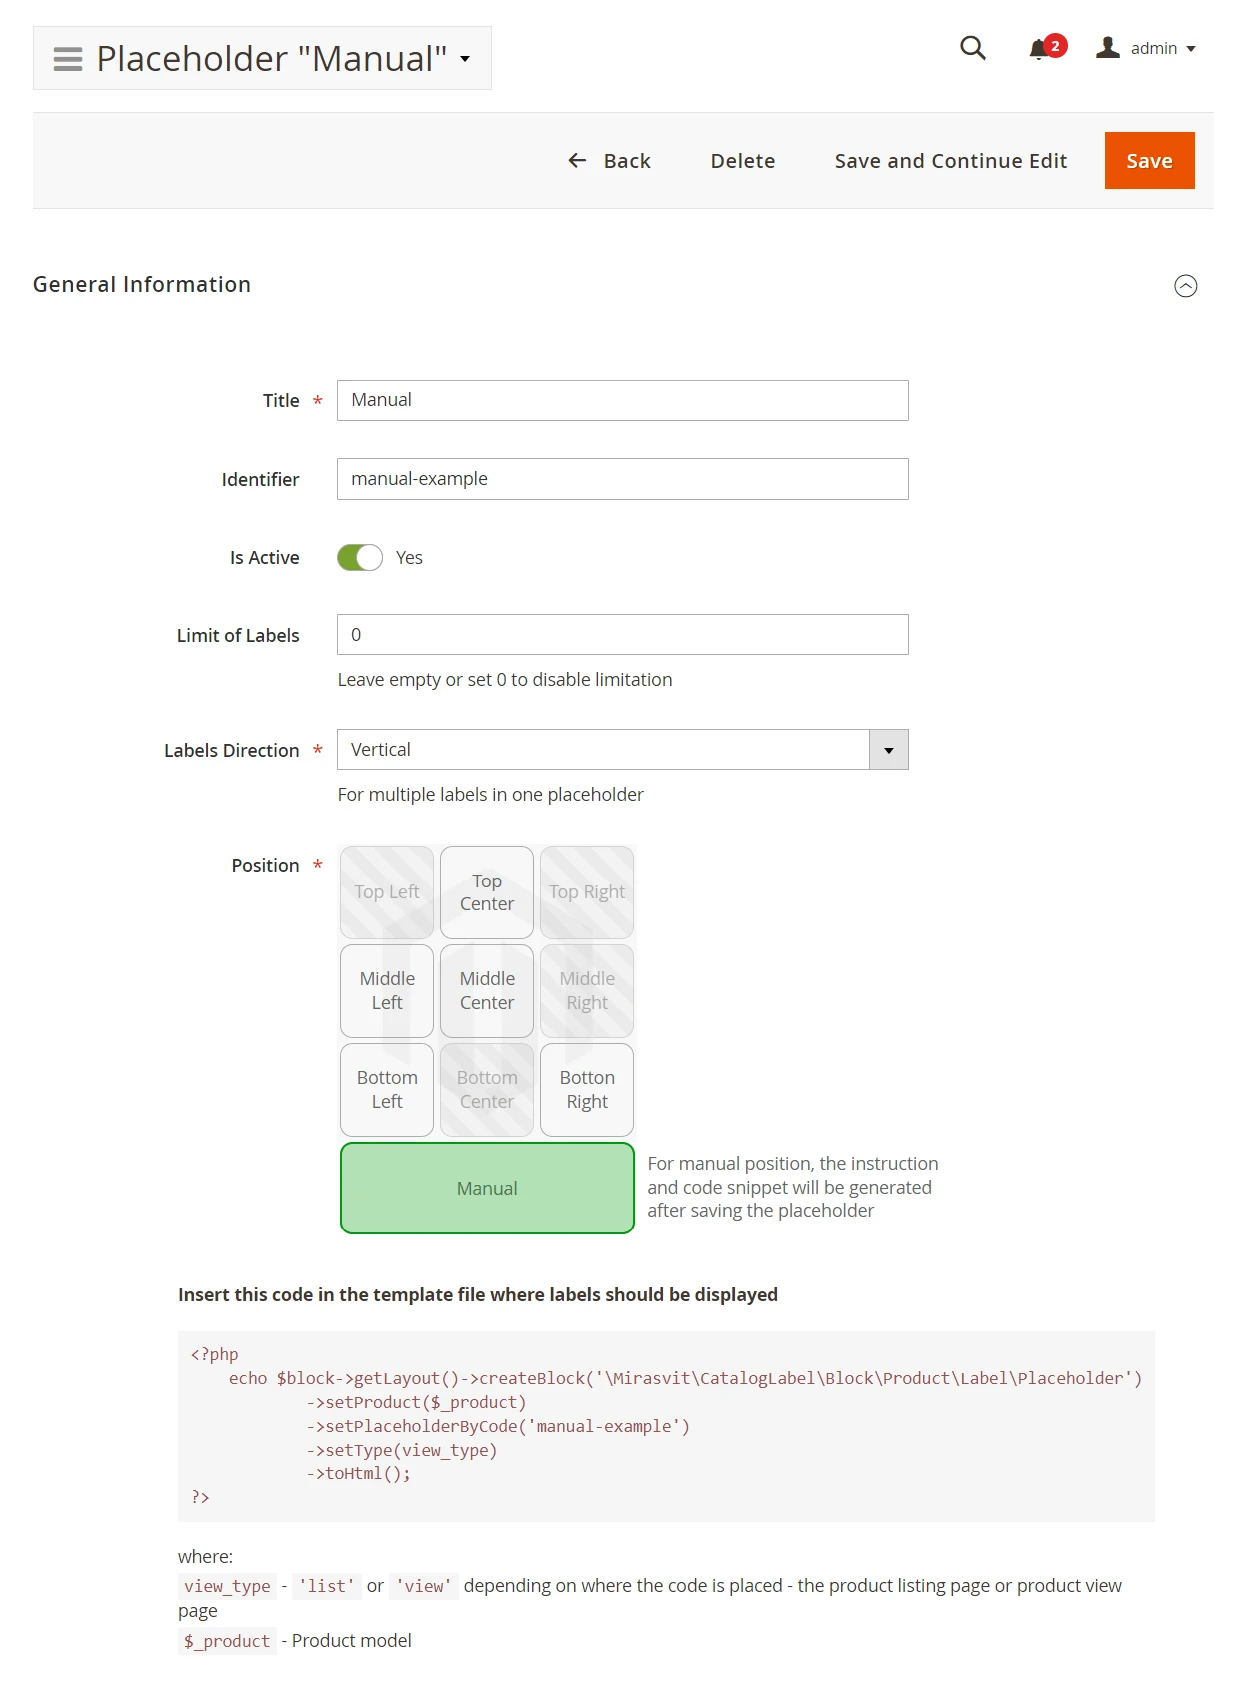
Task: Click the Identifier text field
Action: pos(622,479)
